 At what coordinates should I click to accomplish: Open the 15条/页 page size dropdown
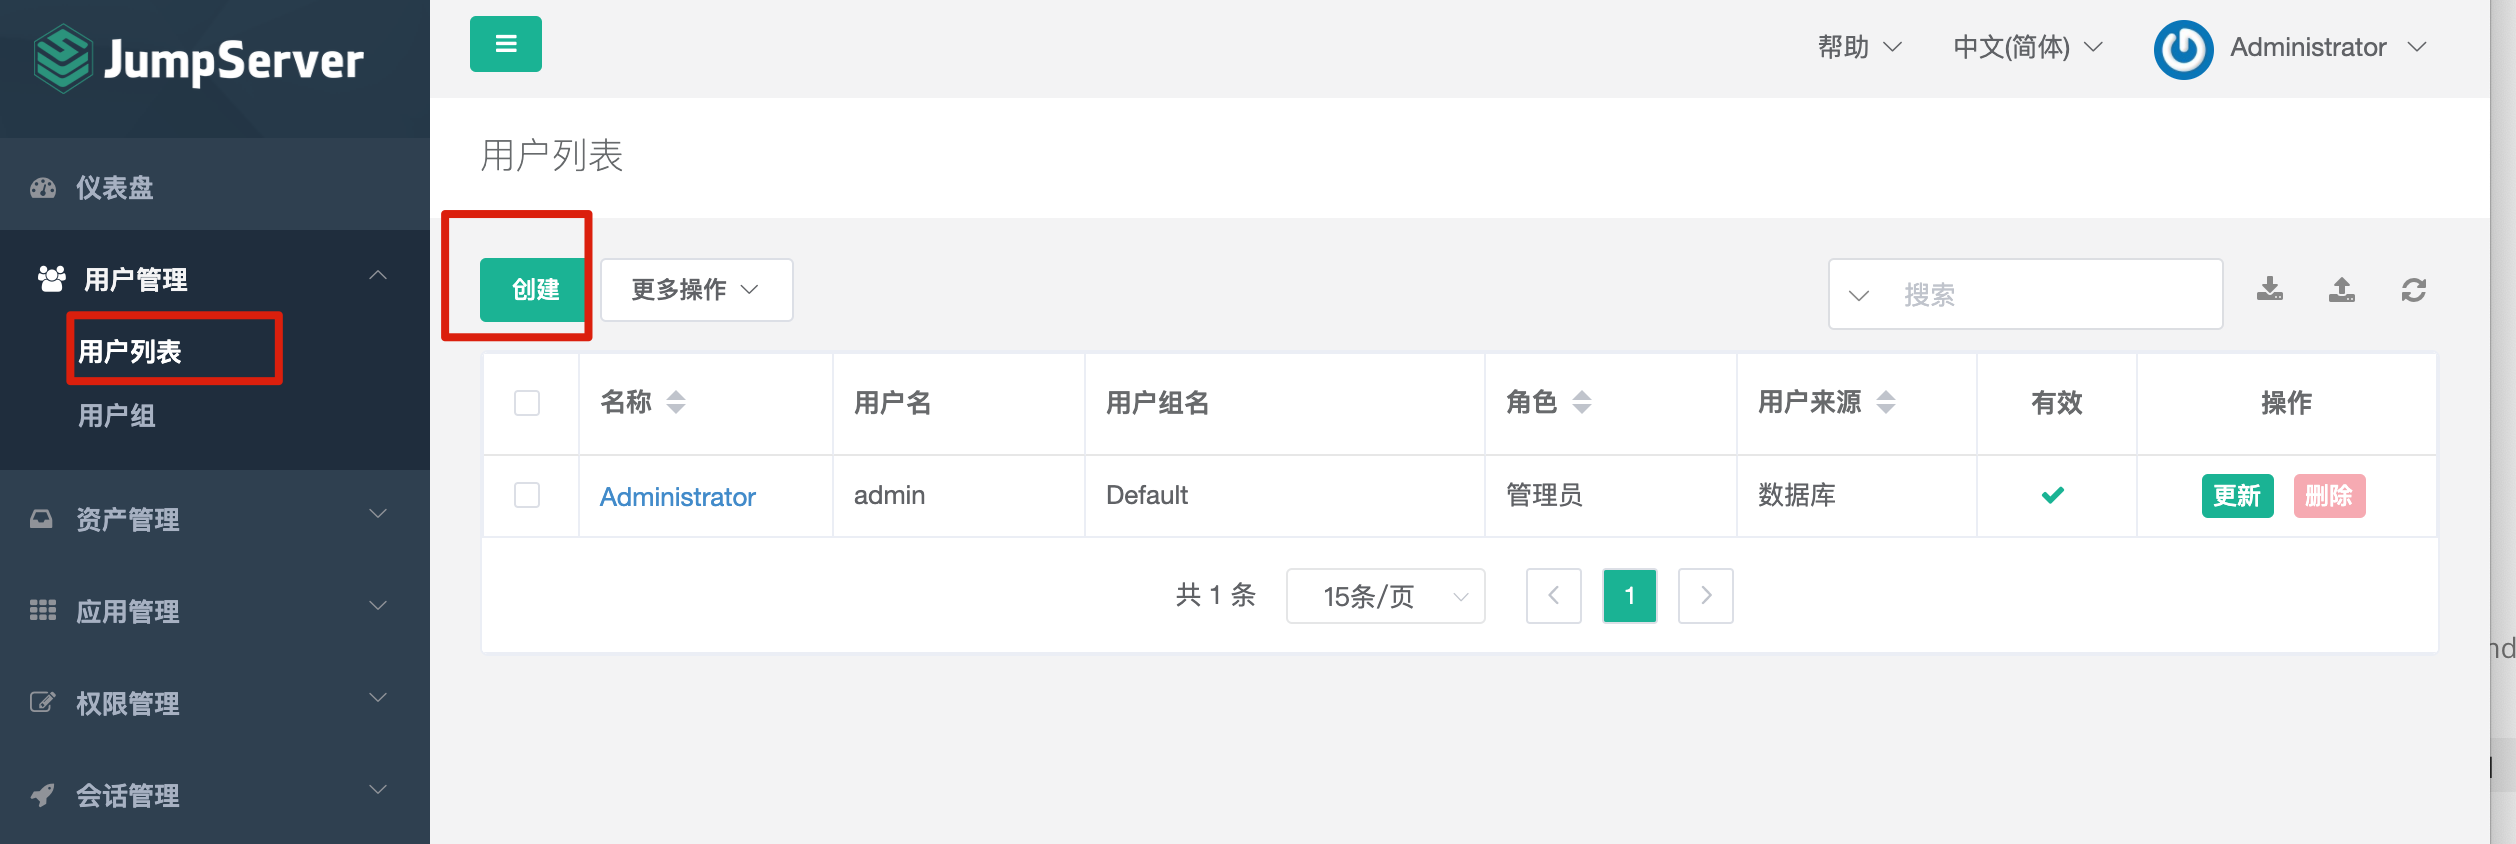coord(1386,596)
